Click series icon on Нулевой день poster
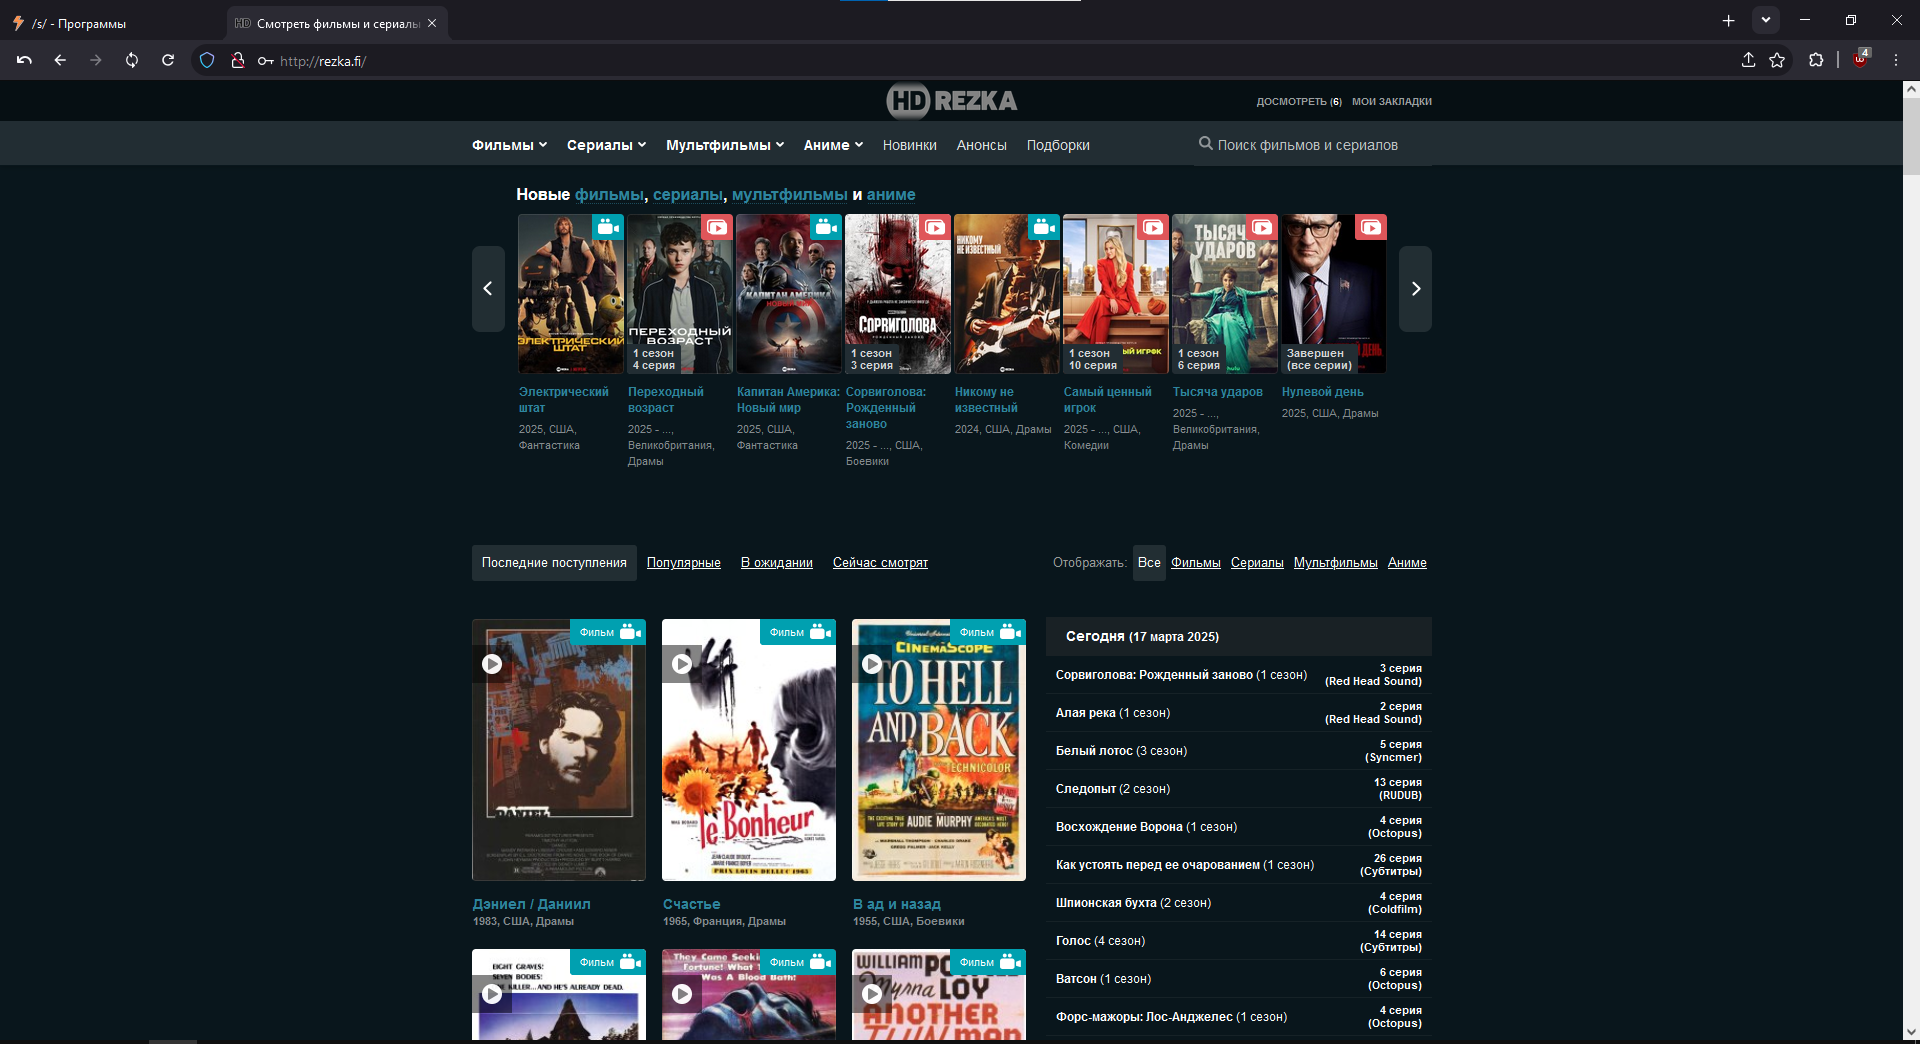The image size is (1920, 1044). [1371, 227]
